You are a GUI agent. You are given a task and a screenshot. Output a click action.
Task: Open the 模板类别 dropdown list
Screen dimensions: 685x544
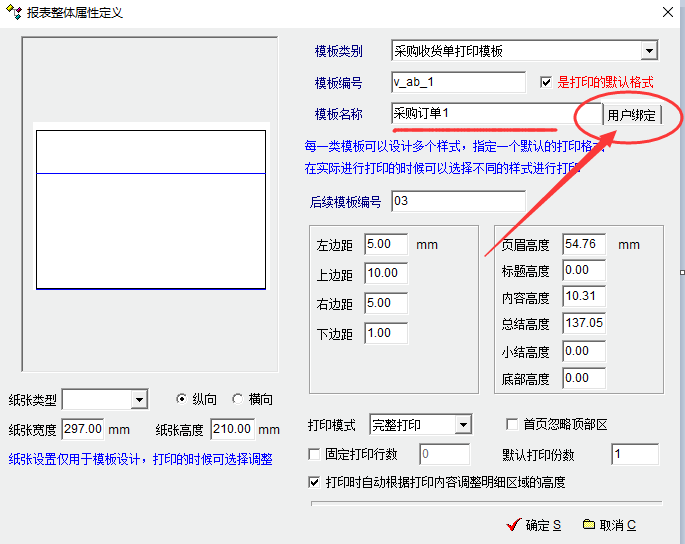(649, 51)
